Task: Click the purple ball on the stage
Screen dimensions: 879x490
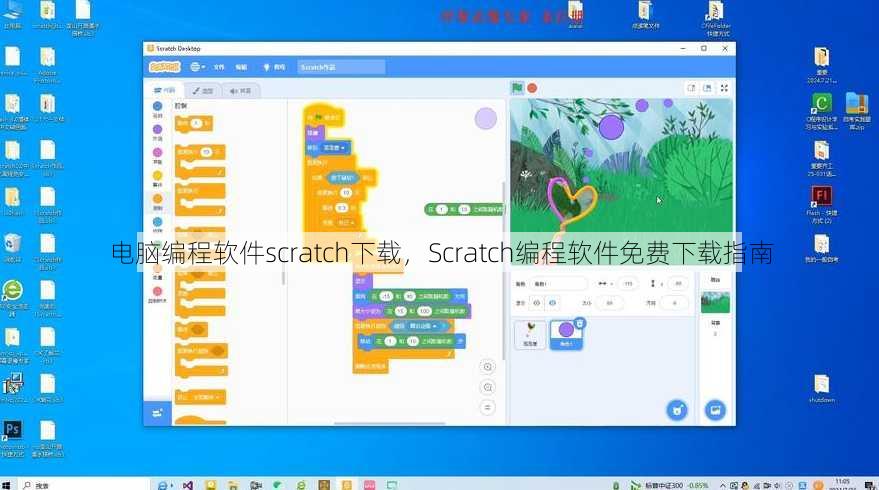Action: 611,126
